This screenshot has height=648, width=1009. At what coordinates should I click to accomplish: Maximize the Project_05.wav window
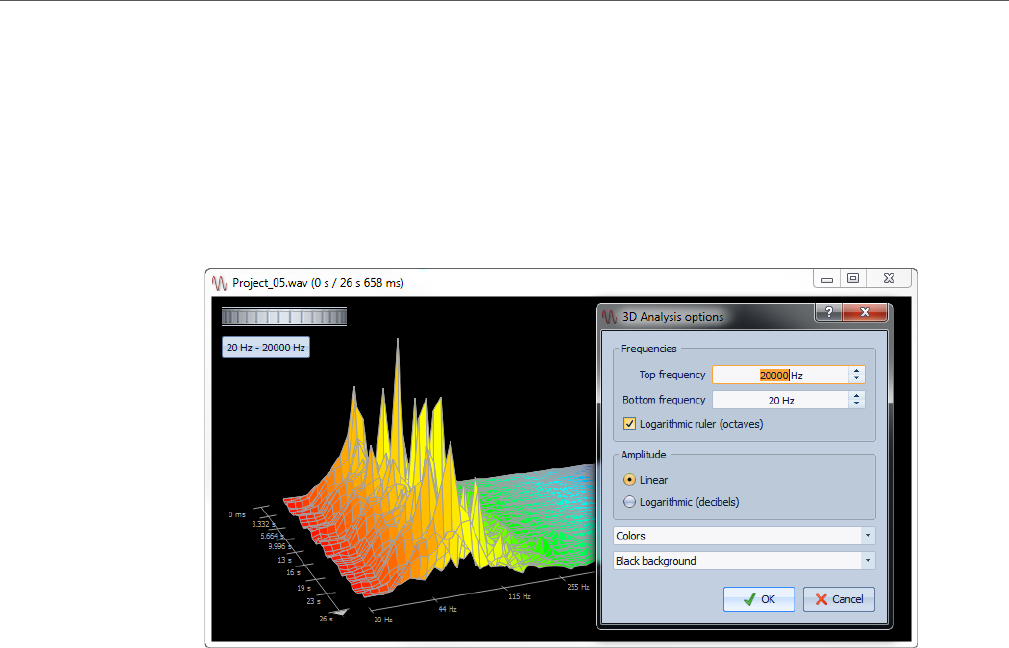(853, 279)
